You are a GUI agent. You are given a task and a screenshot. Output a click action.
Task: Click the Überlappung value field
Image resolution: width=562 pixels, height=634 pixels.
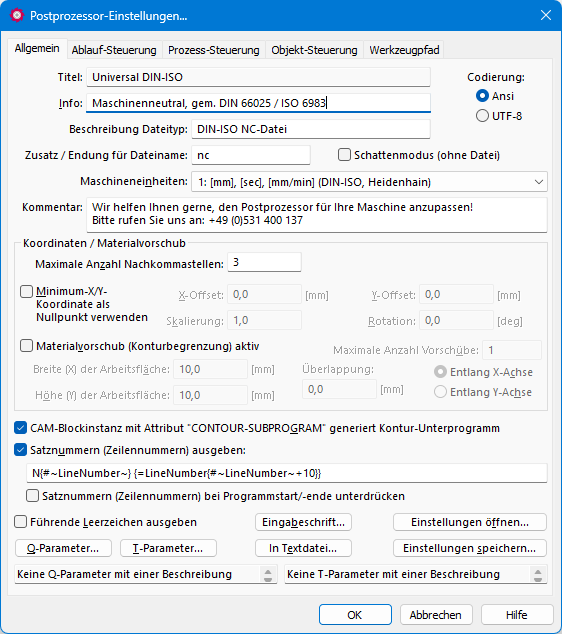point(339,389)
